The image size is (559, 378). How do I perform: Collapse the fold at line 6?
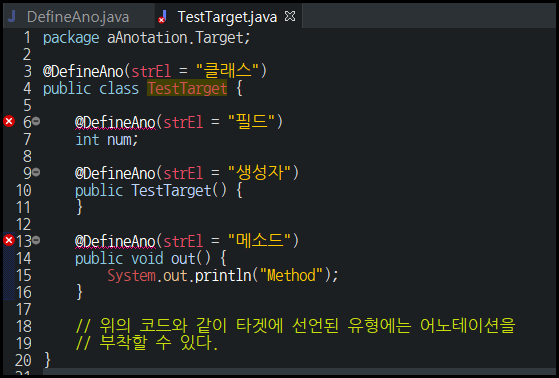click(36, 122)
